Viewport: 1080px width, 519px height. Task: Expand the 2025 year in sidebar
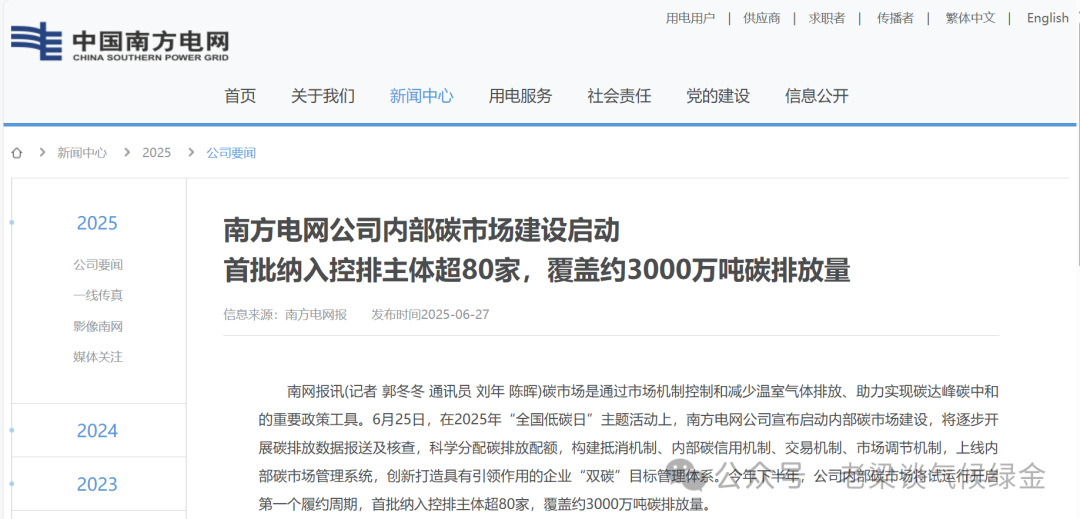point(97,223)
